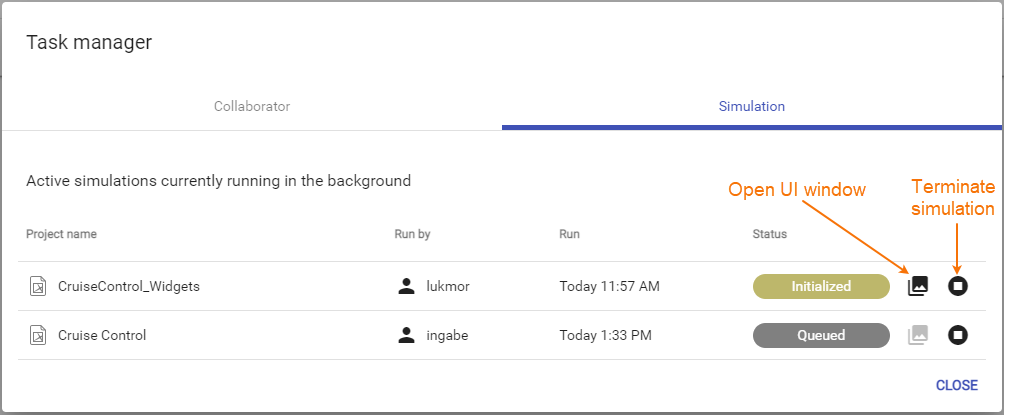1025x415 pixels.
Task: Click the Initialized status badge
Action: point(821,286)
